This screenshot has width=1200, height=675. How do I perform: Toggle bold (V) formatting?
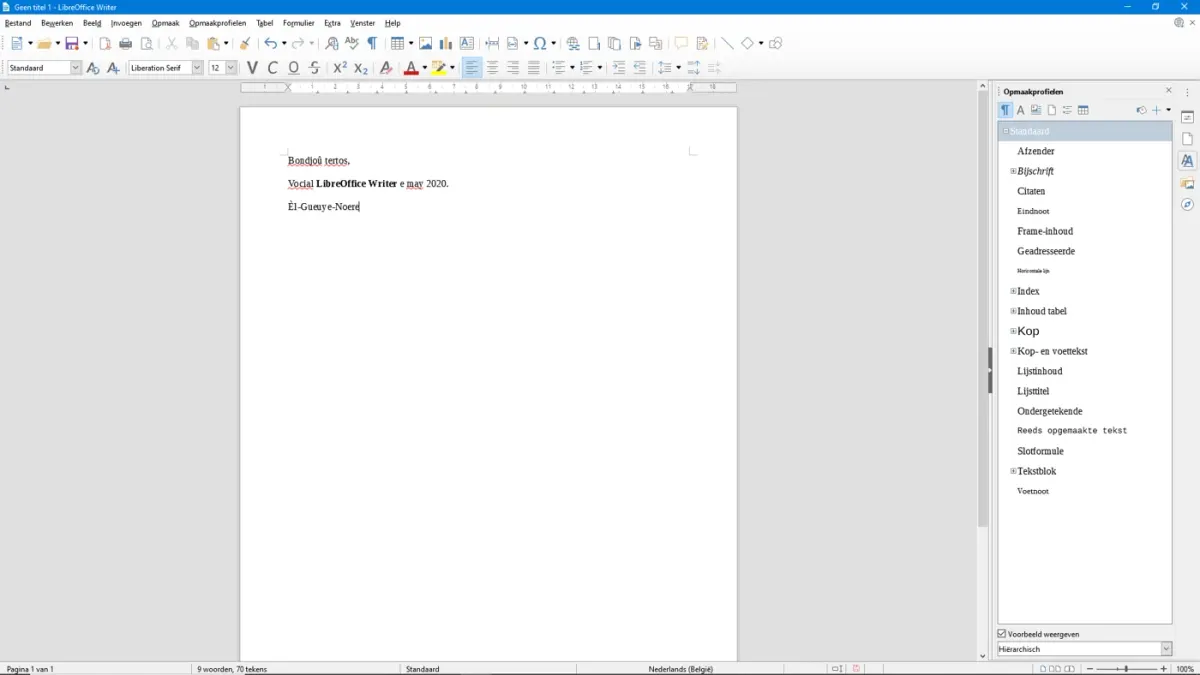pyautogui.click(x=252, y=68)
